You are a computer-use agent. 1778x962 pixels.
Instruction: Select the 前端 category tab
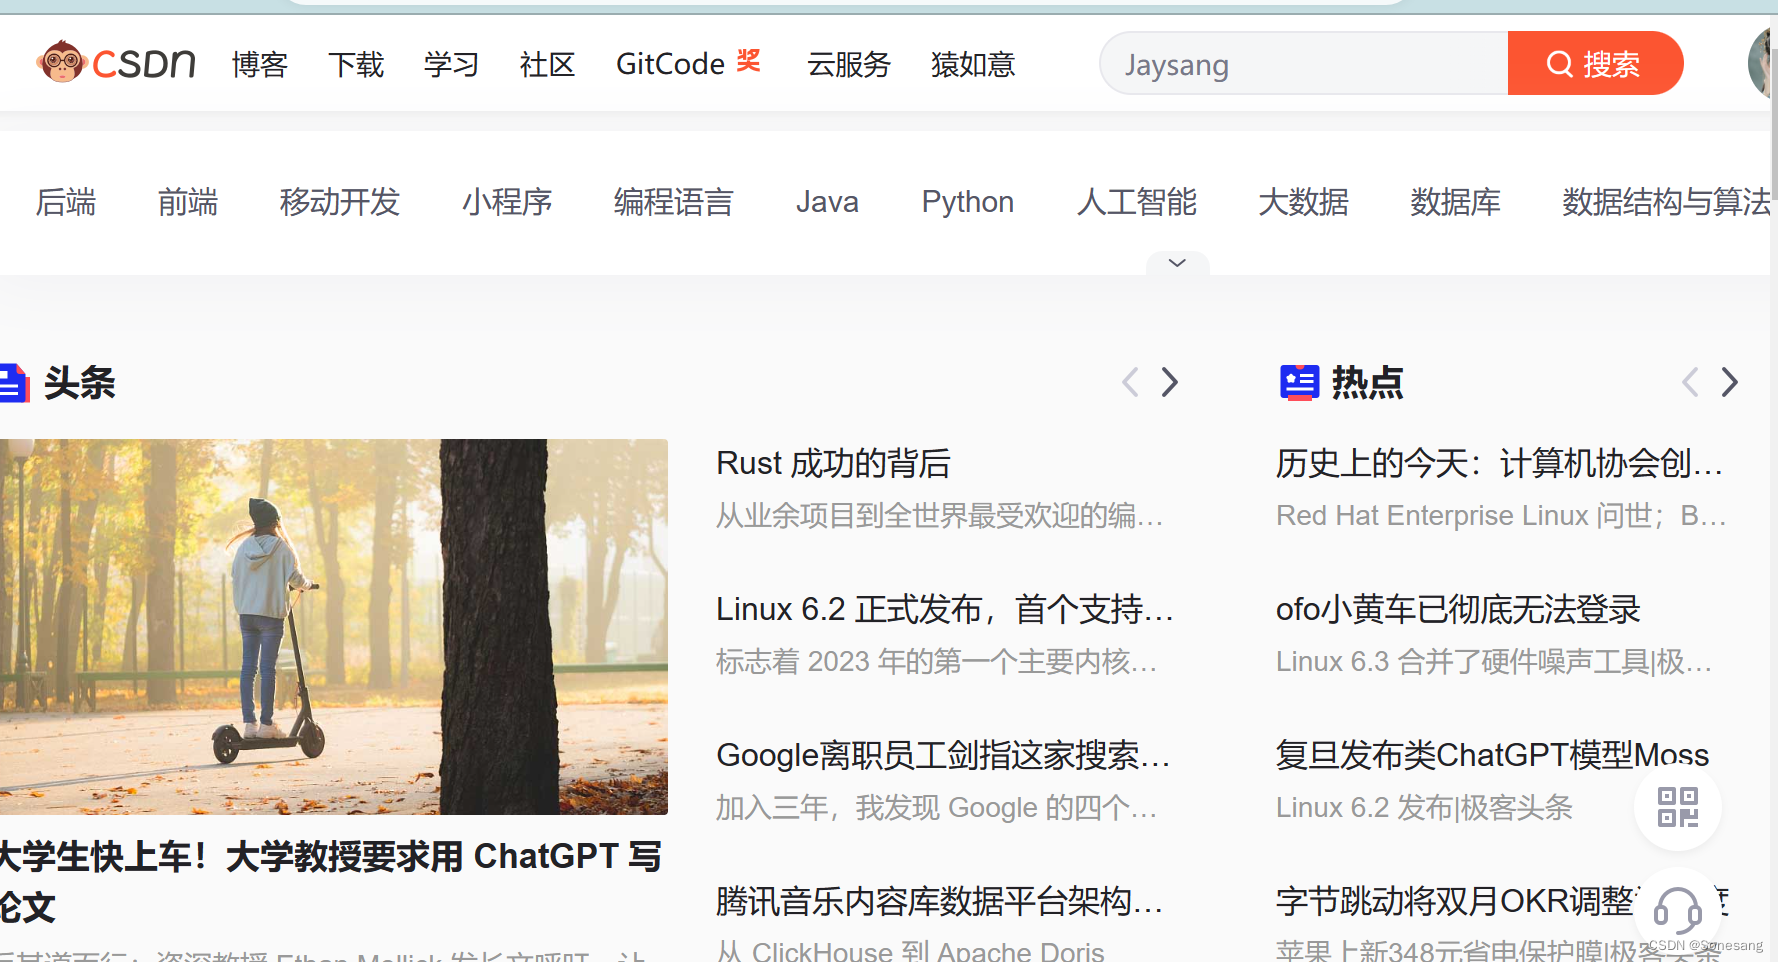(x=188, y=202)
